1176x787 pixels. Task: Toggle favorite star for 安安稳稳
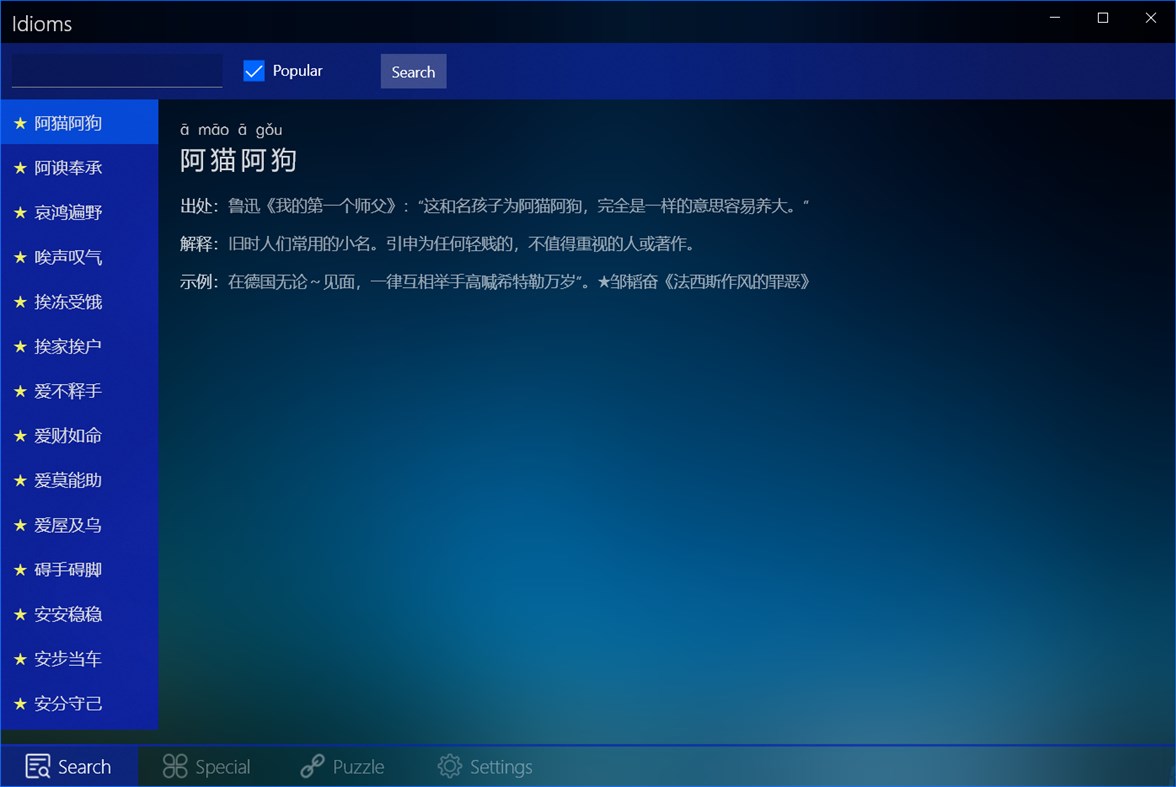pos(21,614)
